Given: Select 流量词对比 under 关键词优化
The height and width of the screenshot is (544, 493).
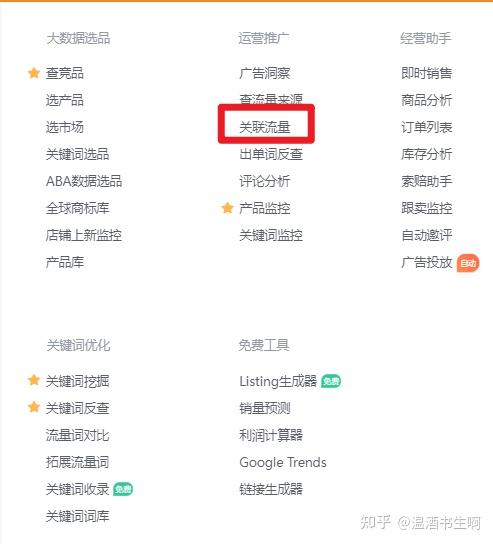Looking at the screenshot, I should point(78,435).
